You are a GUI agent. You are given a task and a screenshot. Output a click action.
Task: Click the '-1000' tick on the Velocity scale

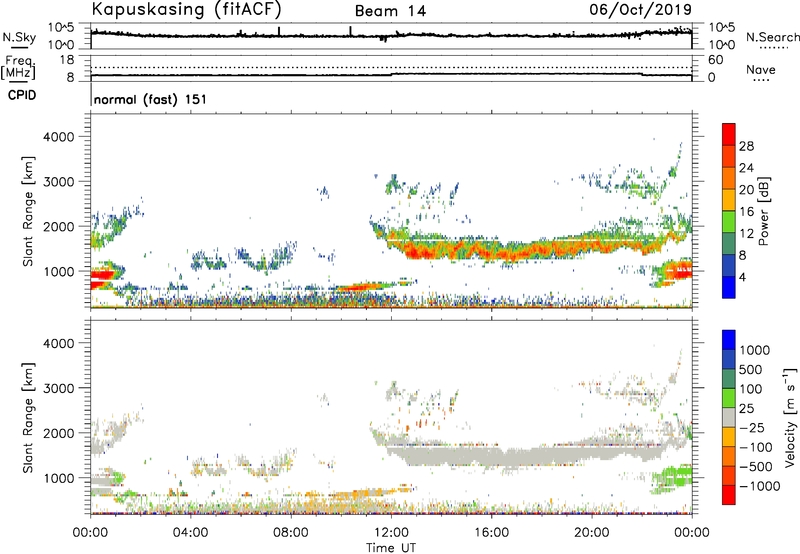759,486
